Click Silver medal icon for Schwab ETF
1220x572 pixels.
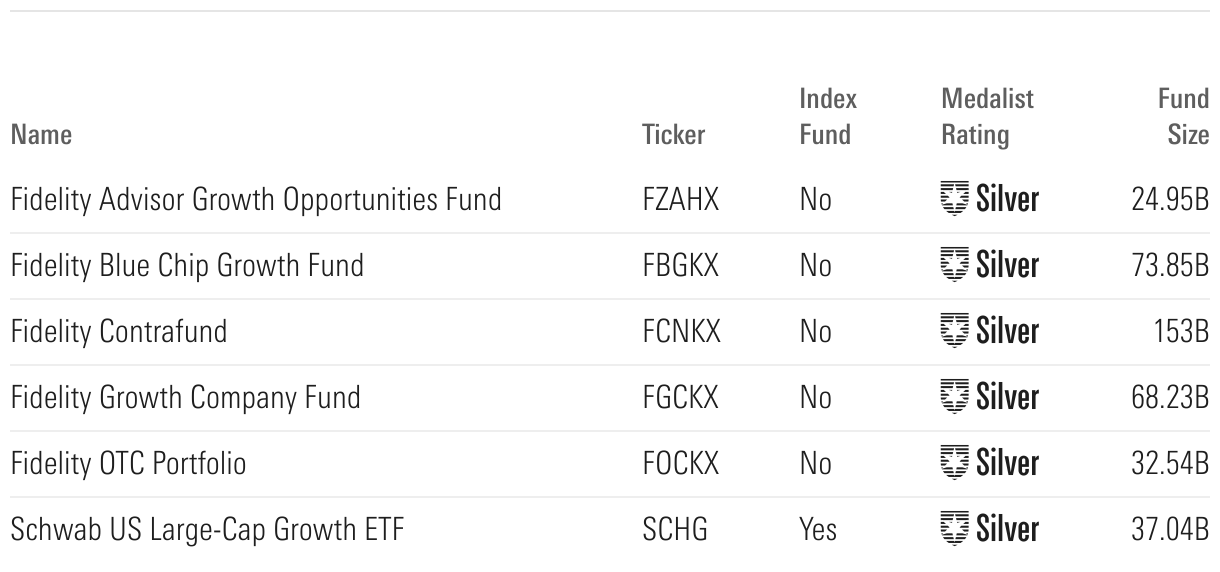point(954,529)
